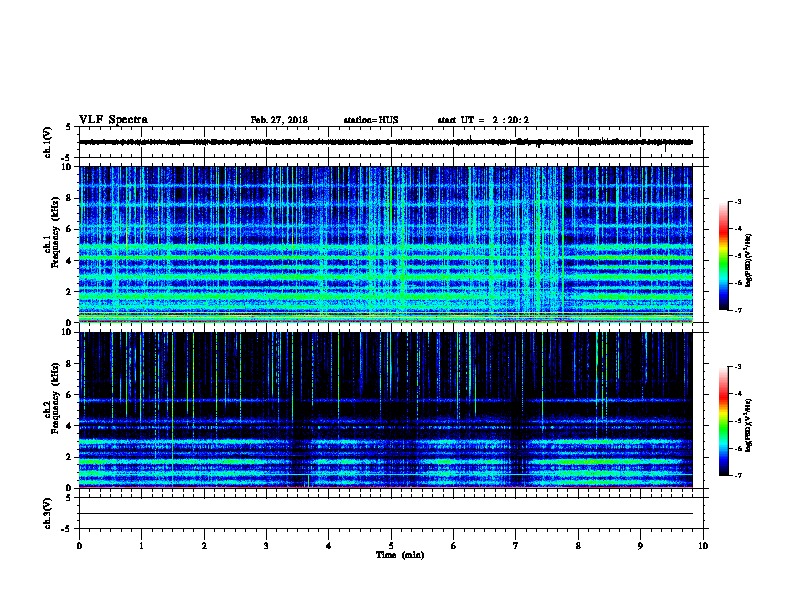
Task: Click the ch.2 frequency tick label "10"
Action: click(67, 332)
